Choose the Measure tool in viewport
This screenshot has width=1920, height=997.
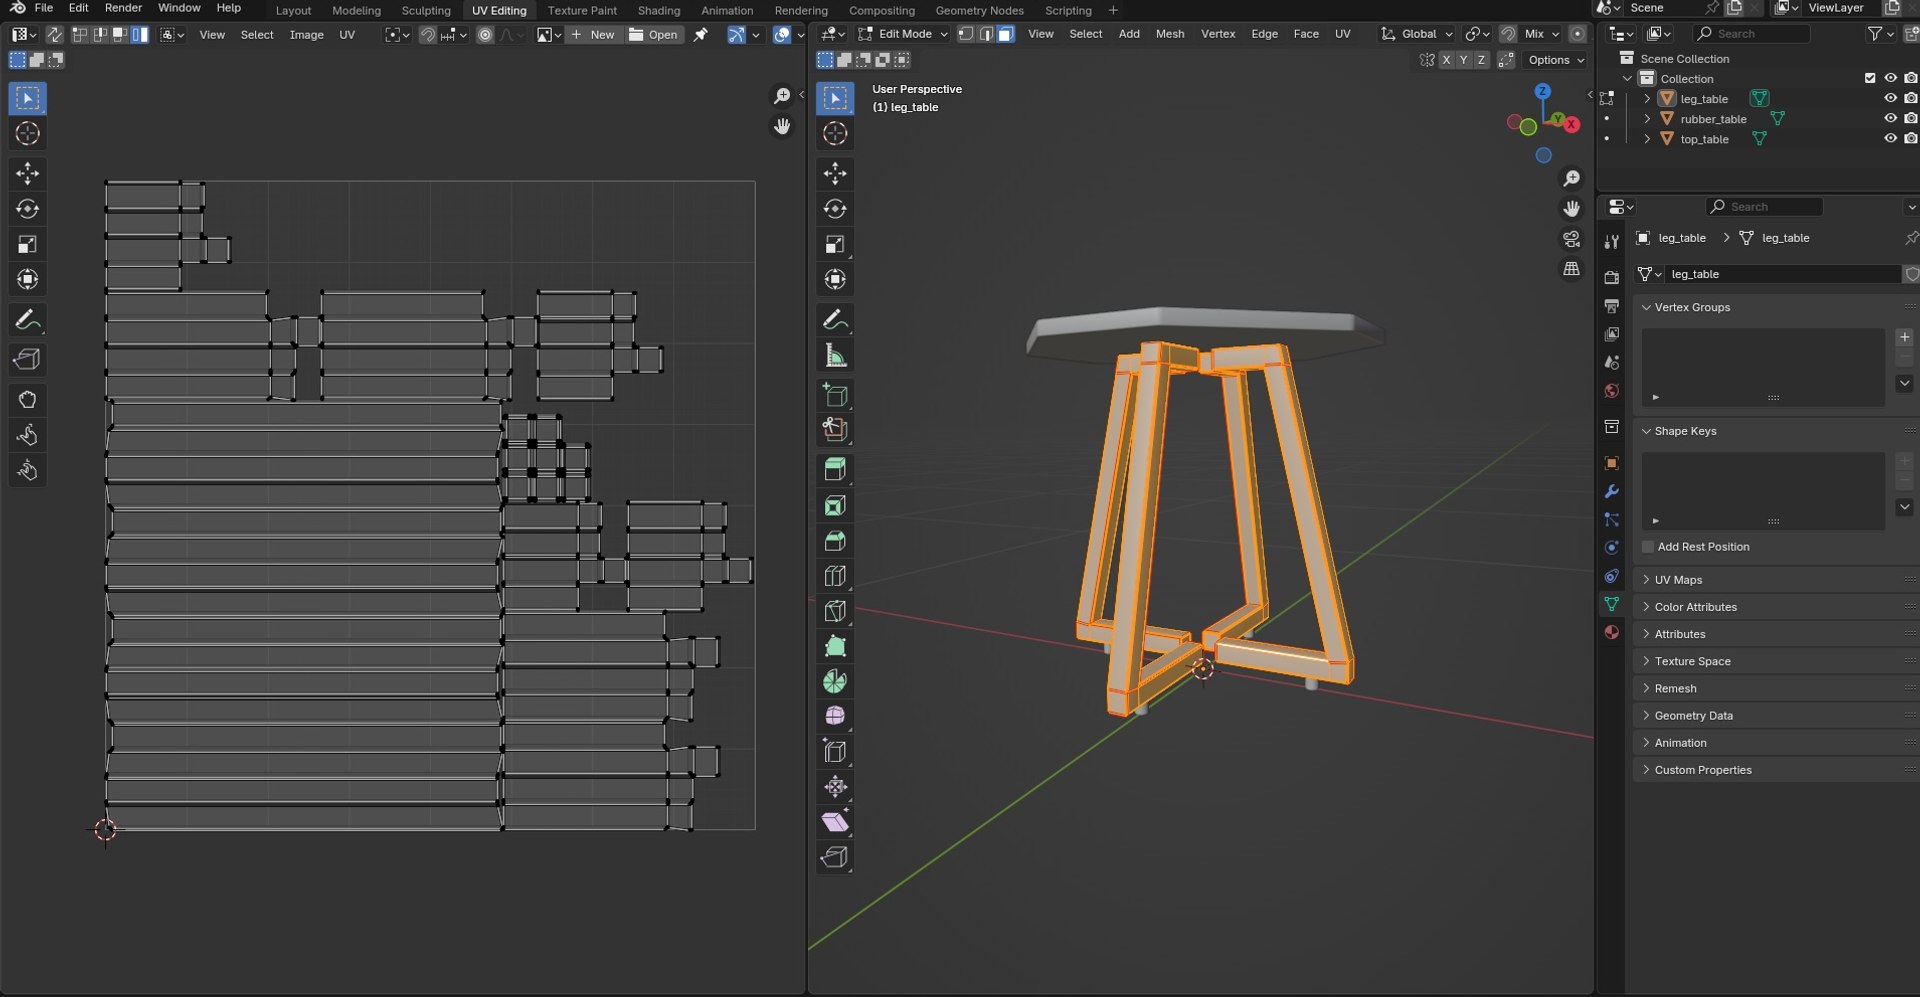(x=835, y=356)
